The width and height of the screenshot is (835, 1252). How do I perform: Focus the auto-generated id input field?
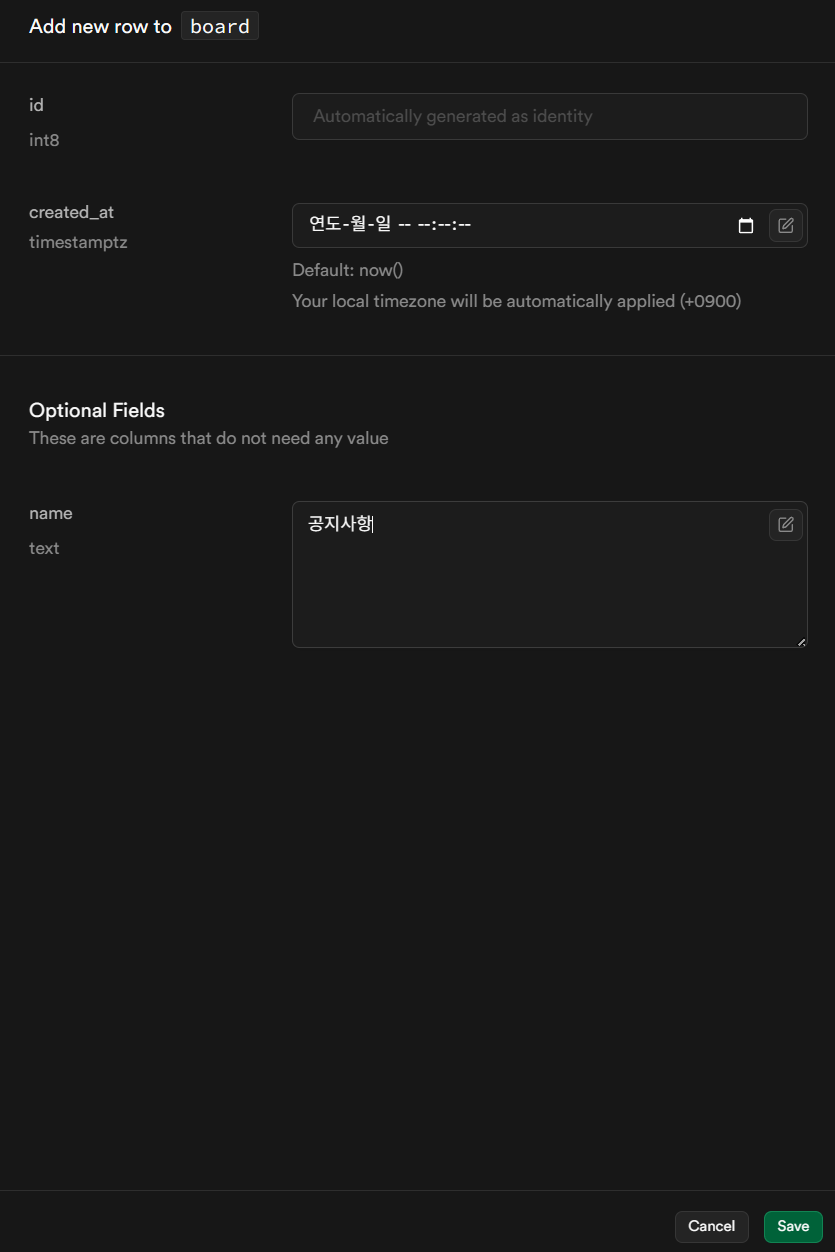(x=550, y=116)
